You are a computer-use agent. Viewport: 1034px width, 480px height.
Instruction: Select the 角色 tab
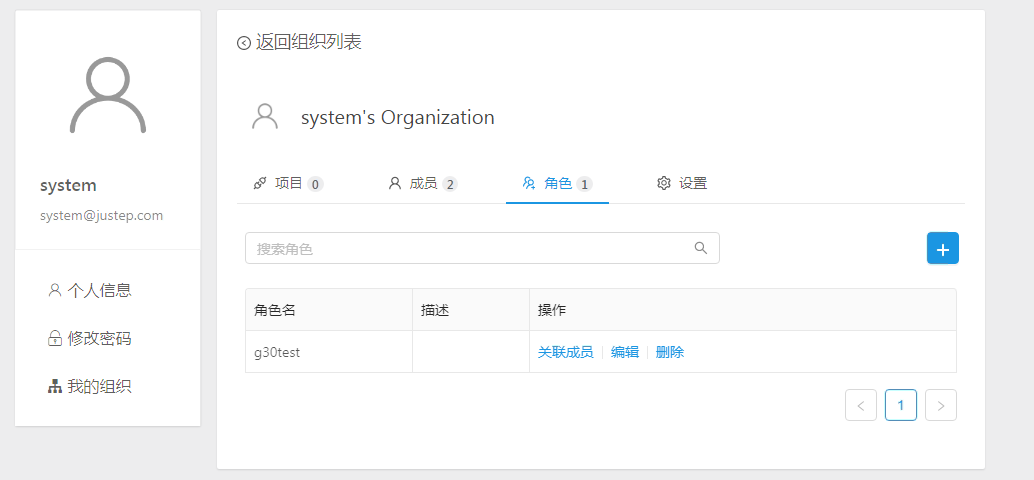[557, 183]
